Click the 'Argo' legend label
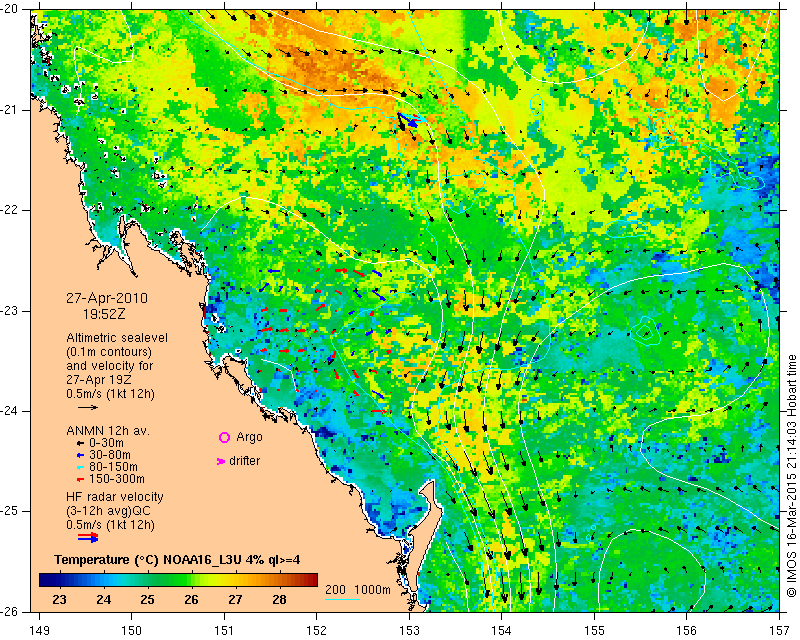The image size is (800, 640). pos(249,437)
